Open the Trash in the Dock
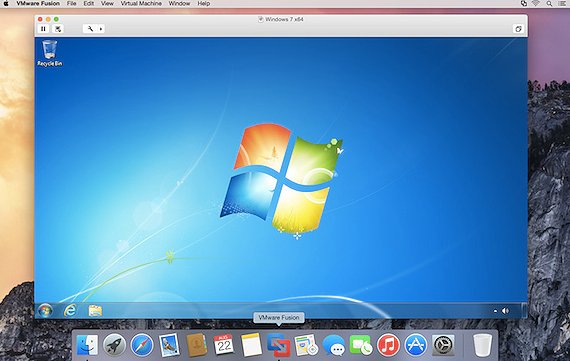The image size is (570, 361). click(x=482, y=345)
